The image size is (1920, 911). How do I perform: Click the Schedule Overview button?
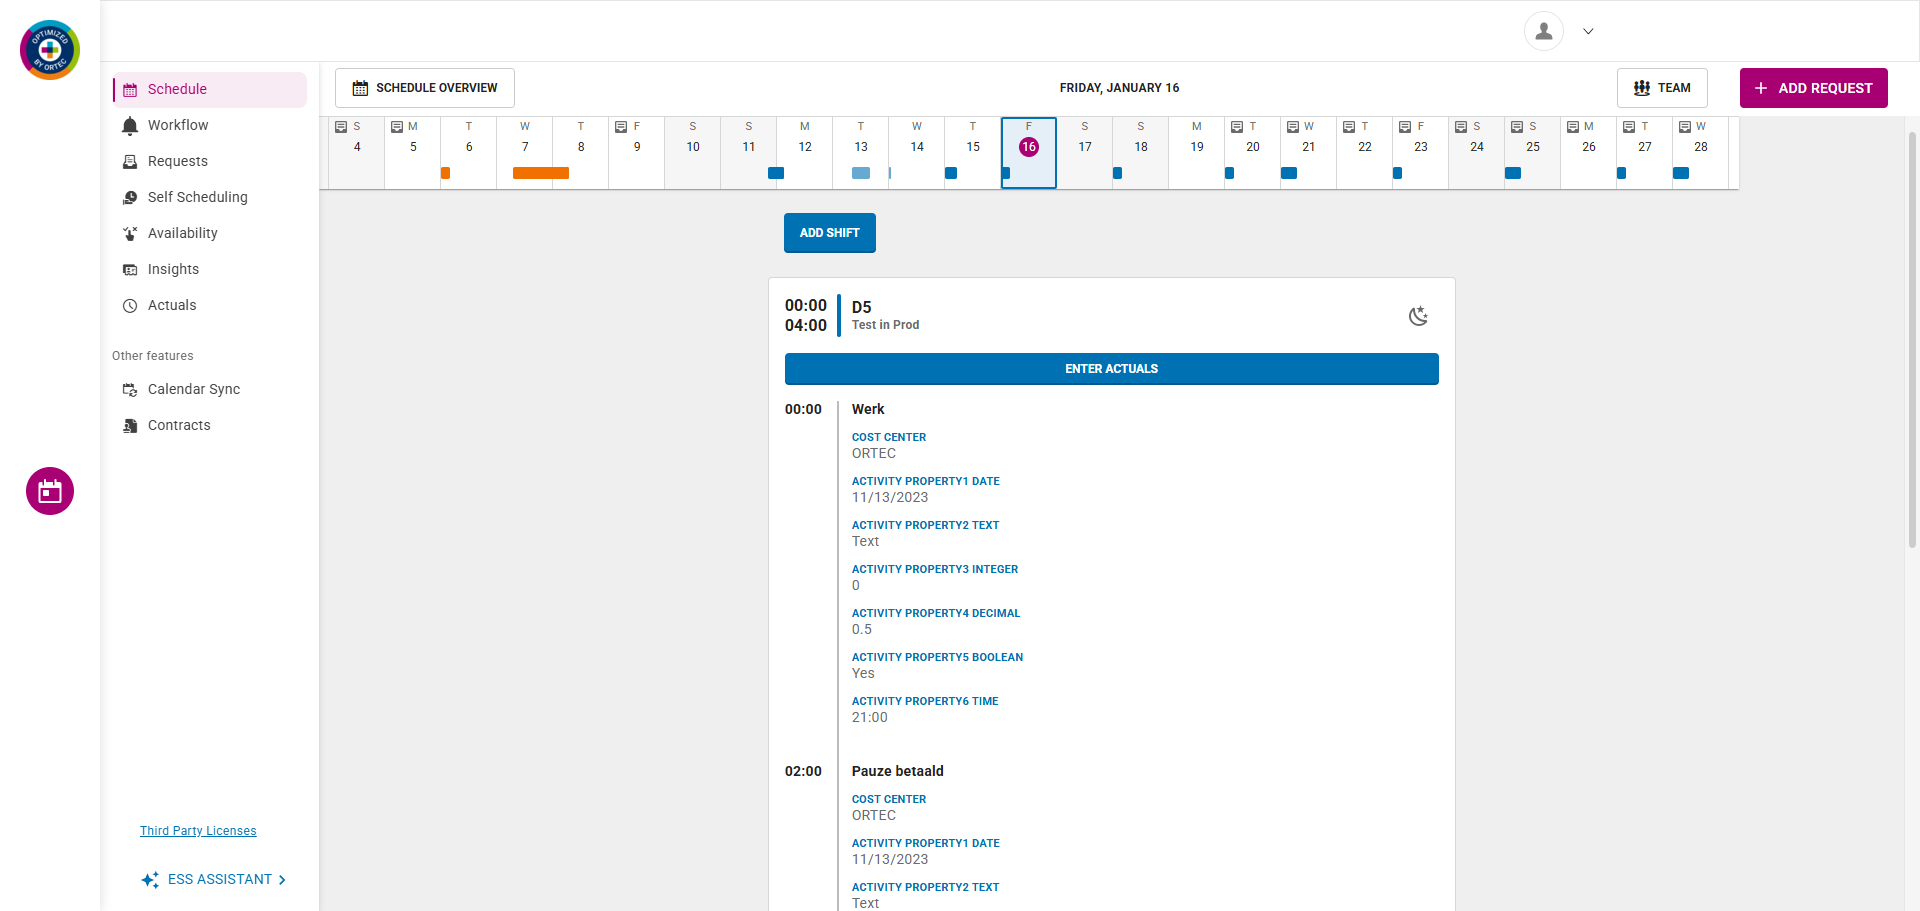(425, 88)
